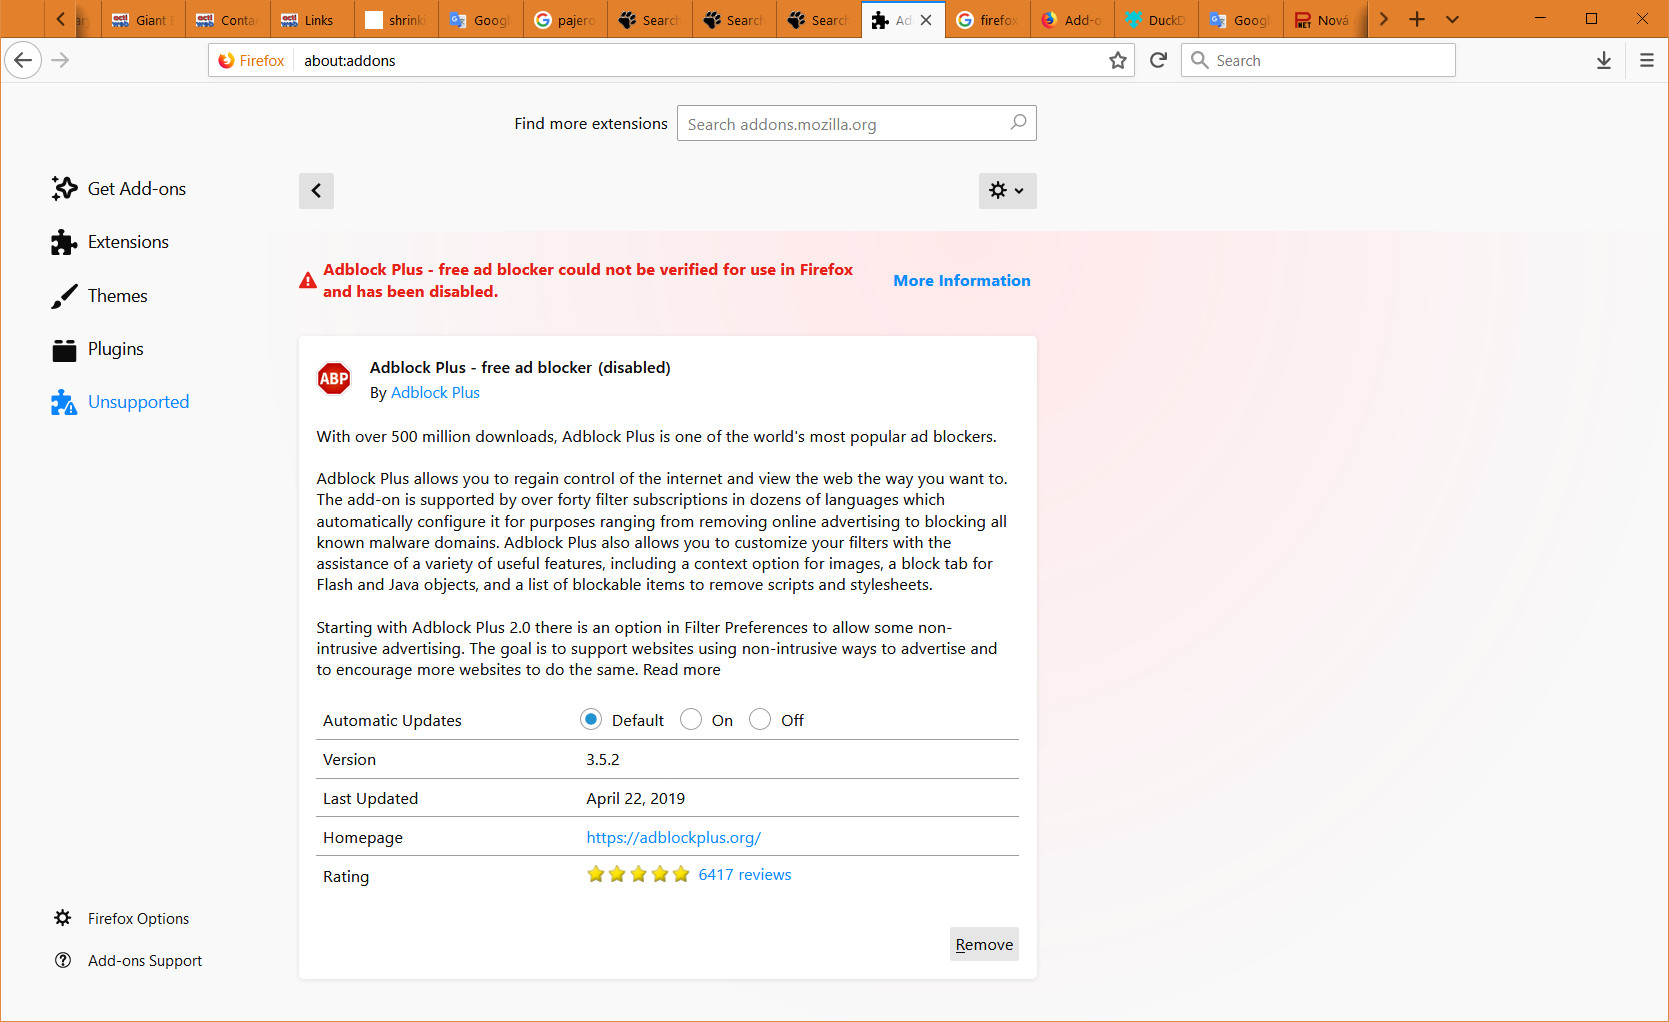Go back to the add-ons list view

point(316,190)
